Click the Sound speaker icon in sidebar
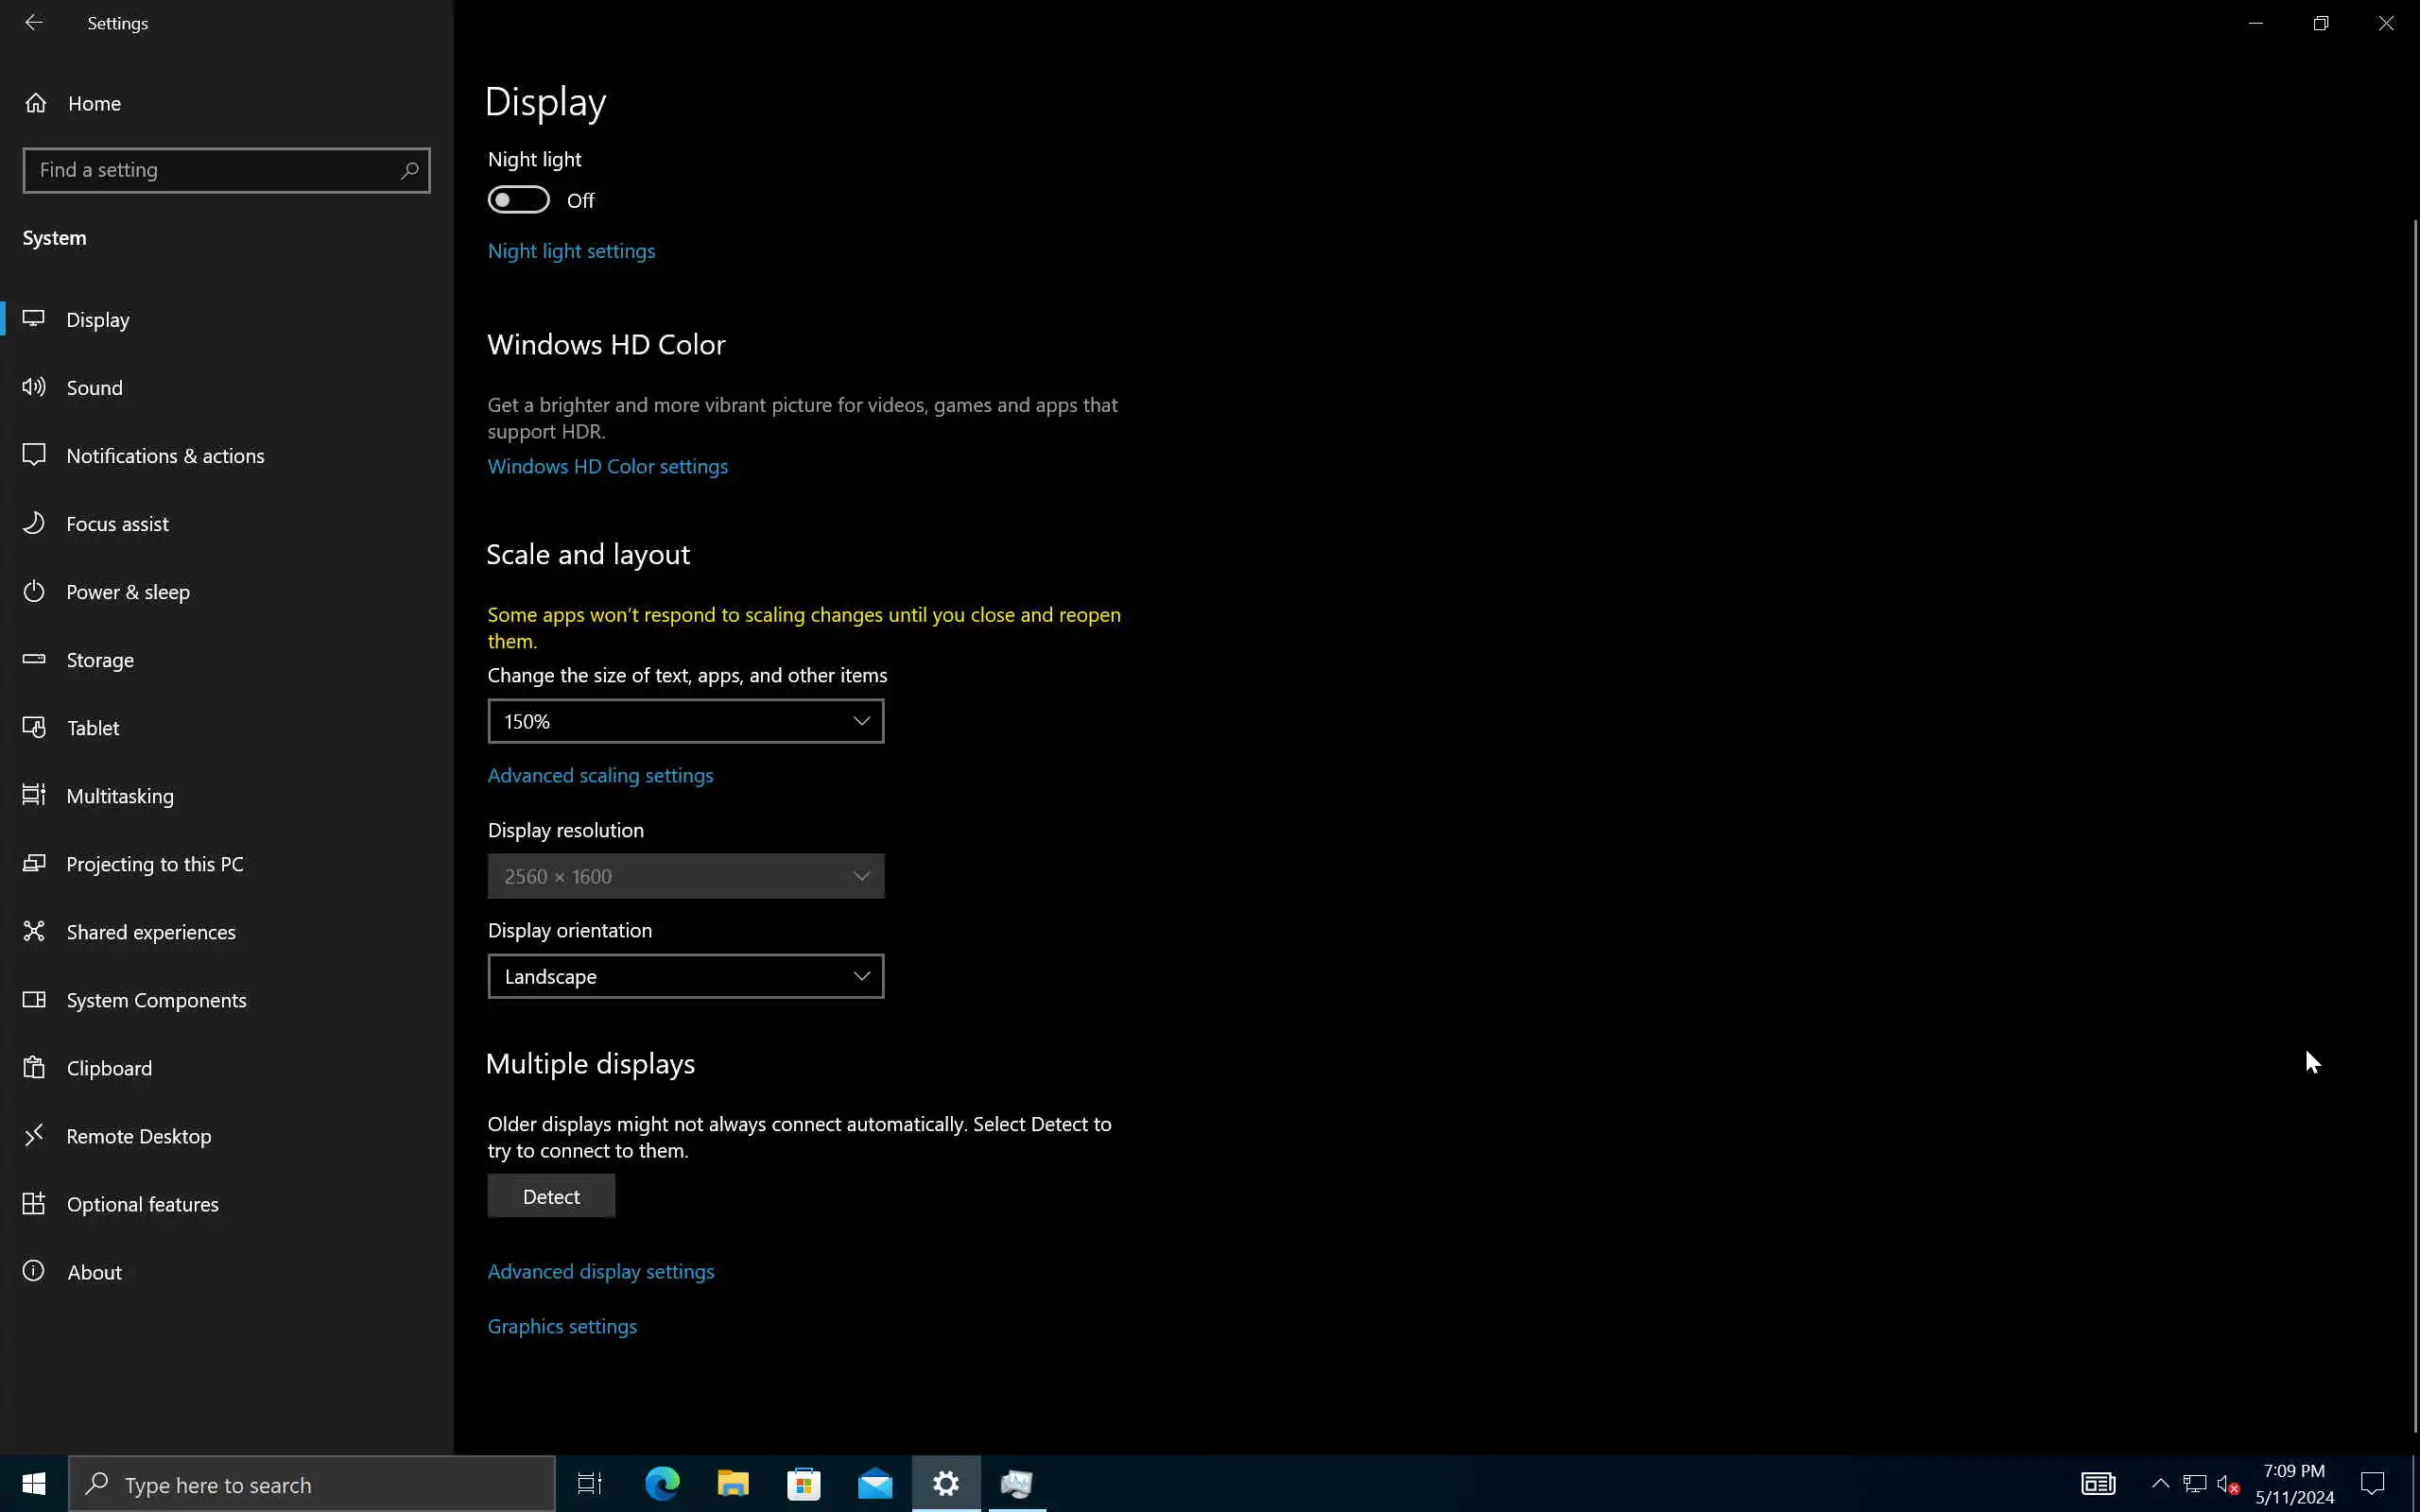2420x1512 pixels. (34, 387)
